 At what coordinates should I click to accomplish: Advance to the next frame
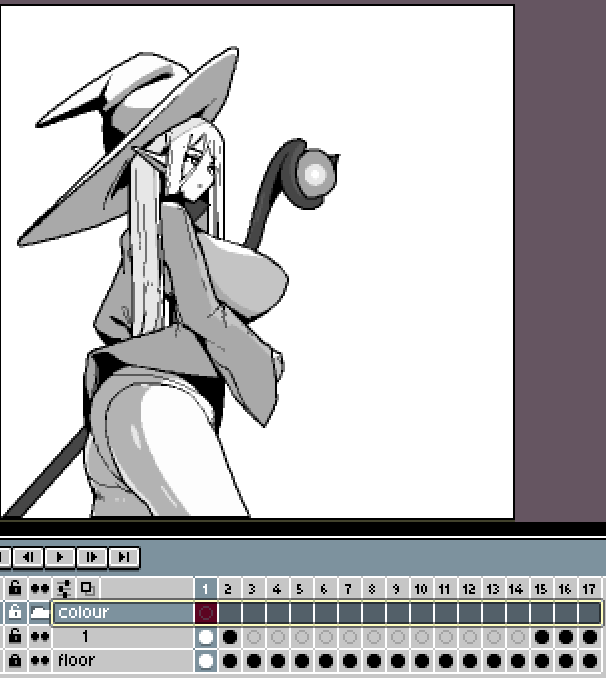[92, 557]
